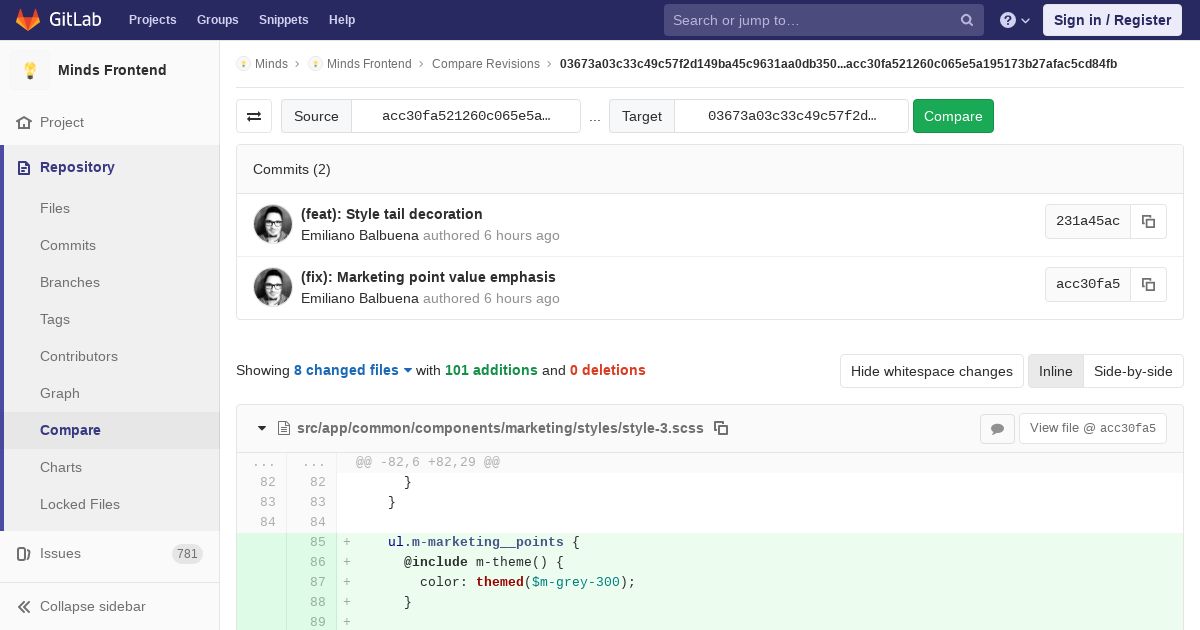Click Minds Frontend breadcrumb link

point(369,64)
